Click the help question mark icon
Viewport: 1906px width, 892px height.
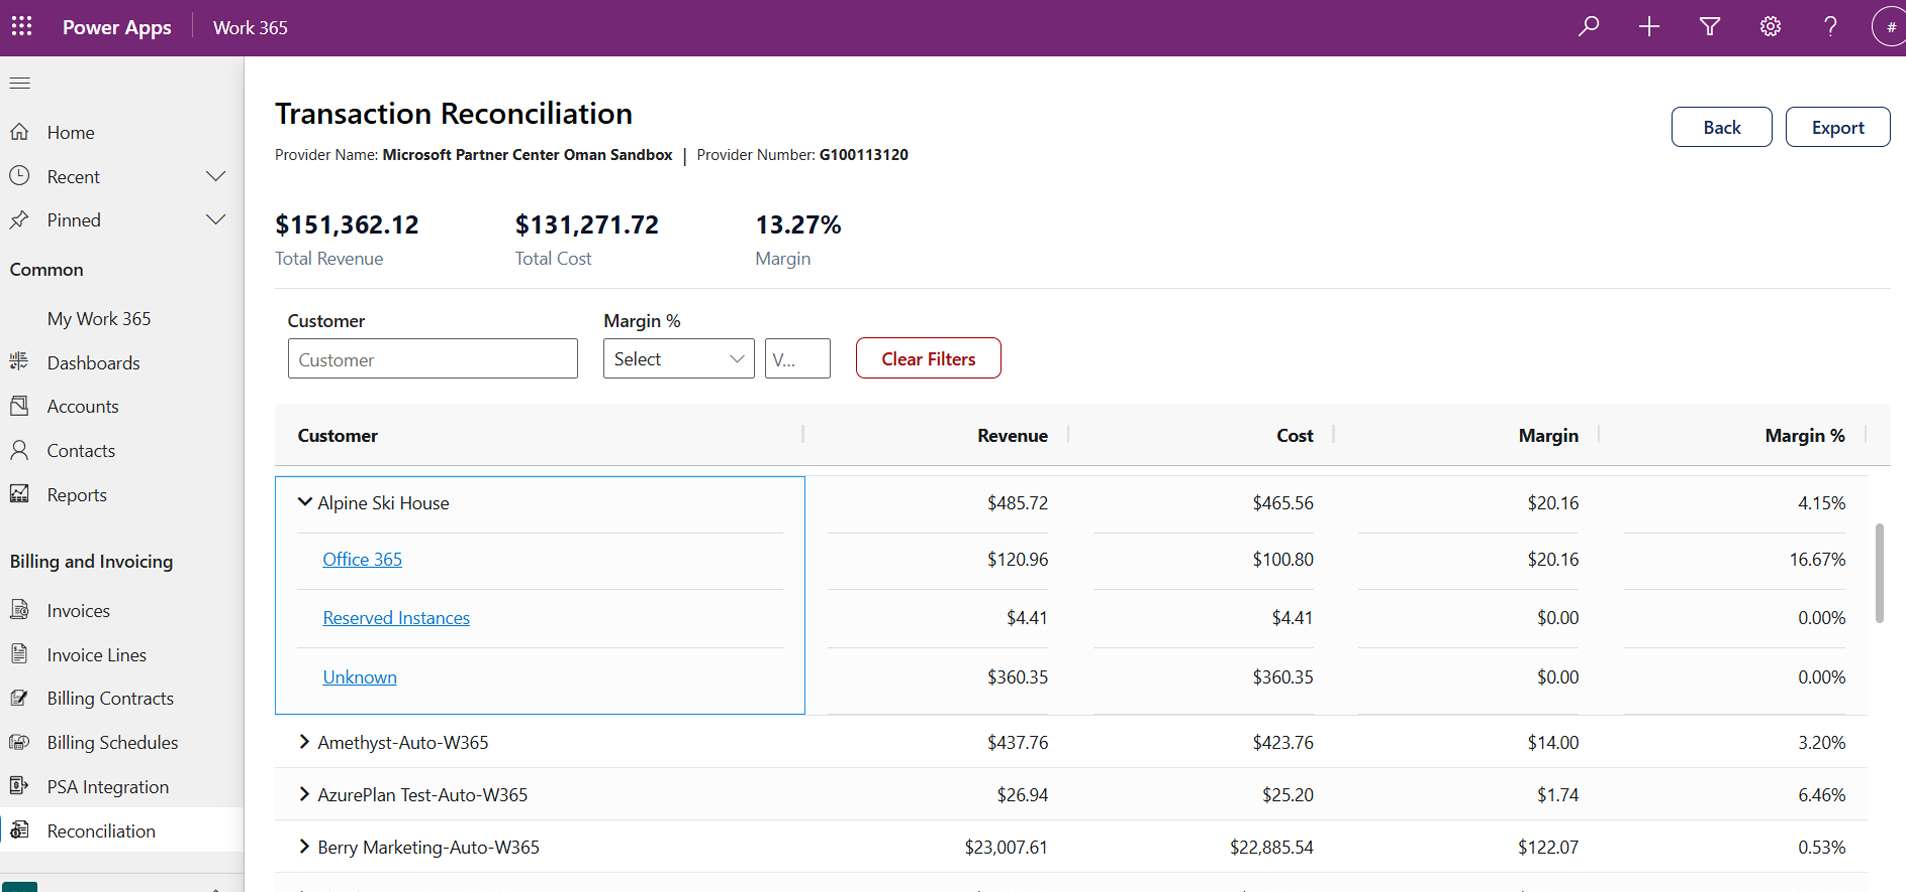point(1830,27)
